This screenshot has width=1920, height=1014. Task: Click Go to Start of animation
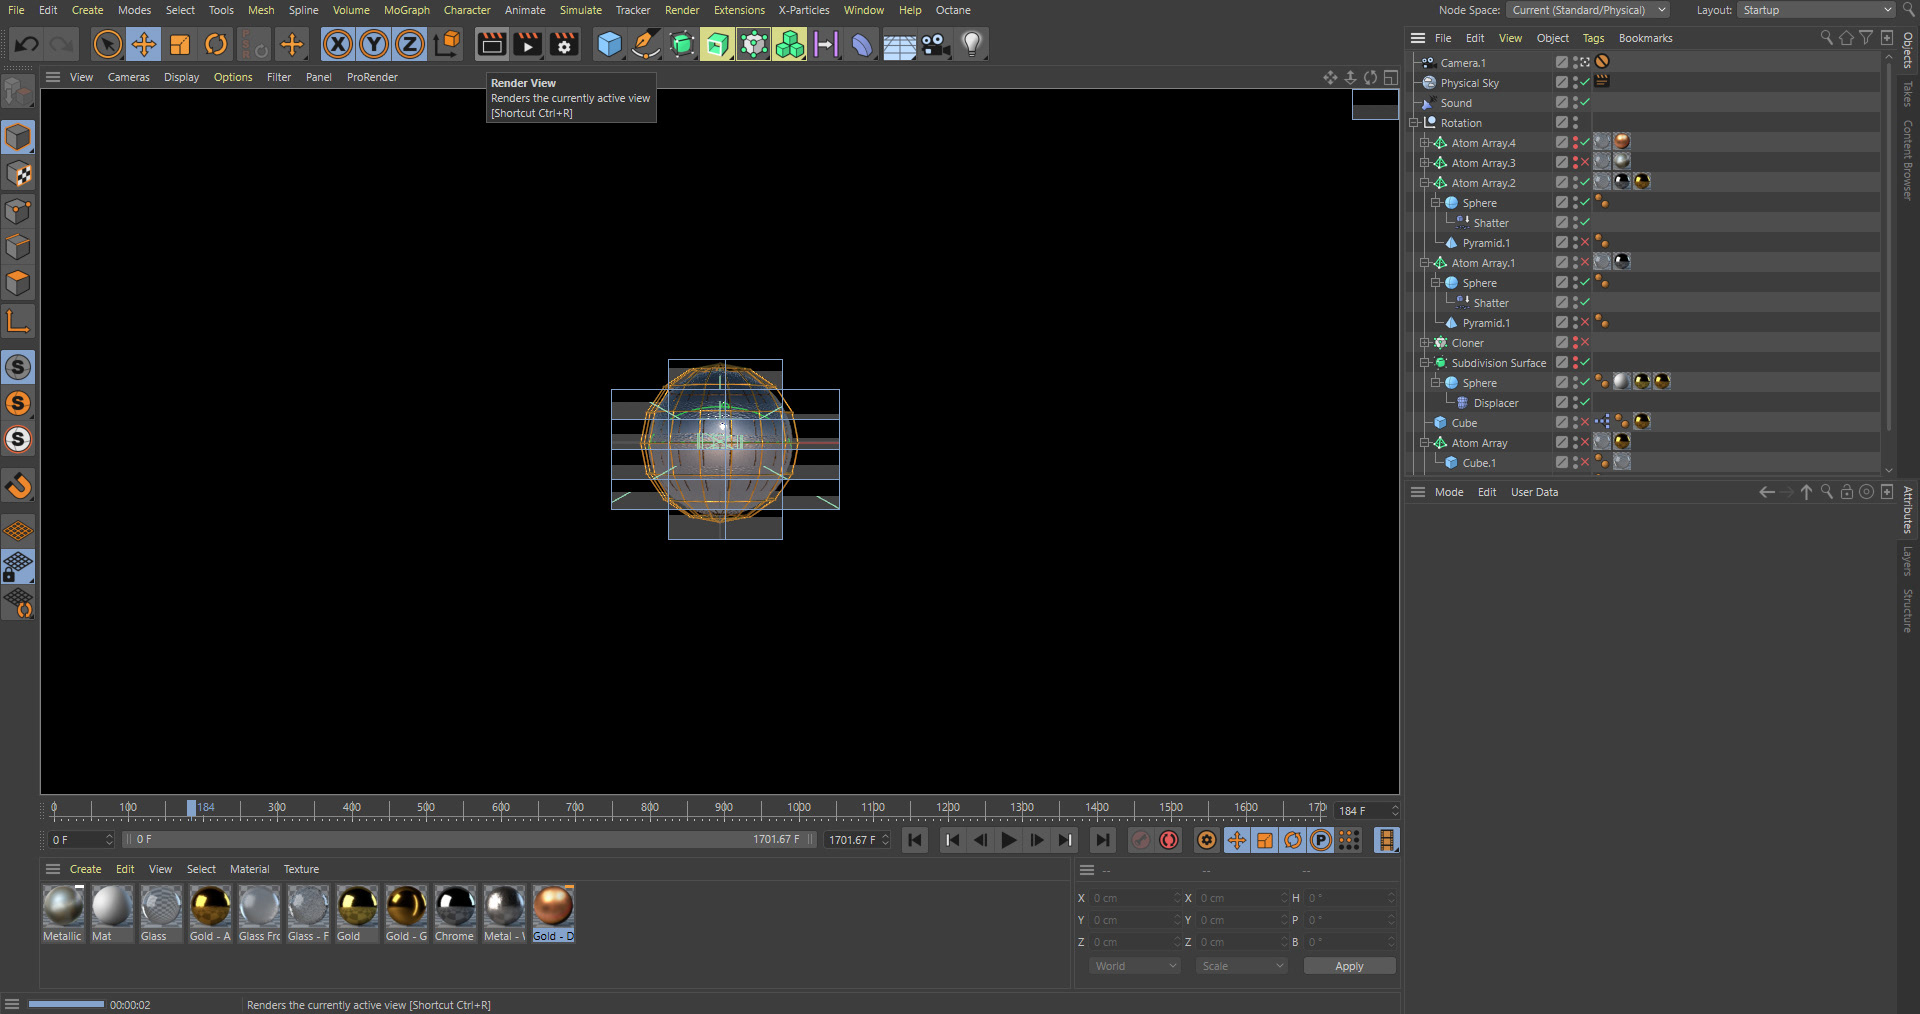[x=916, y=840]
